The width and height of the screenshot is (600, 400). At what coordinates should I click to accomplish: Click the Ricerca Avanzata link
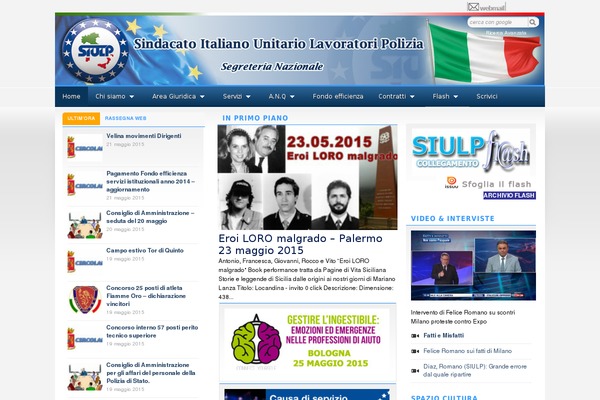[x=506, y=33]
